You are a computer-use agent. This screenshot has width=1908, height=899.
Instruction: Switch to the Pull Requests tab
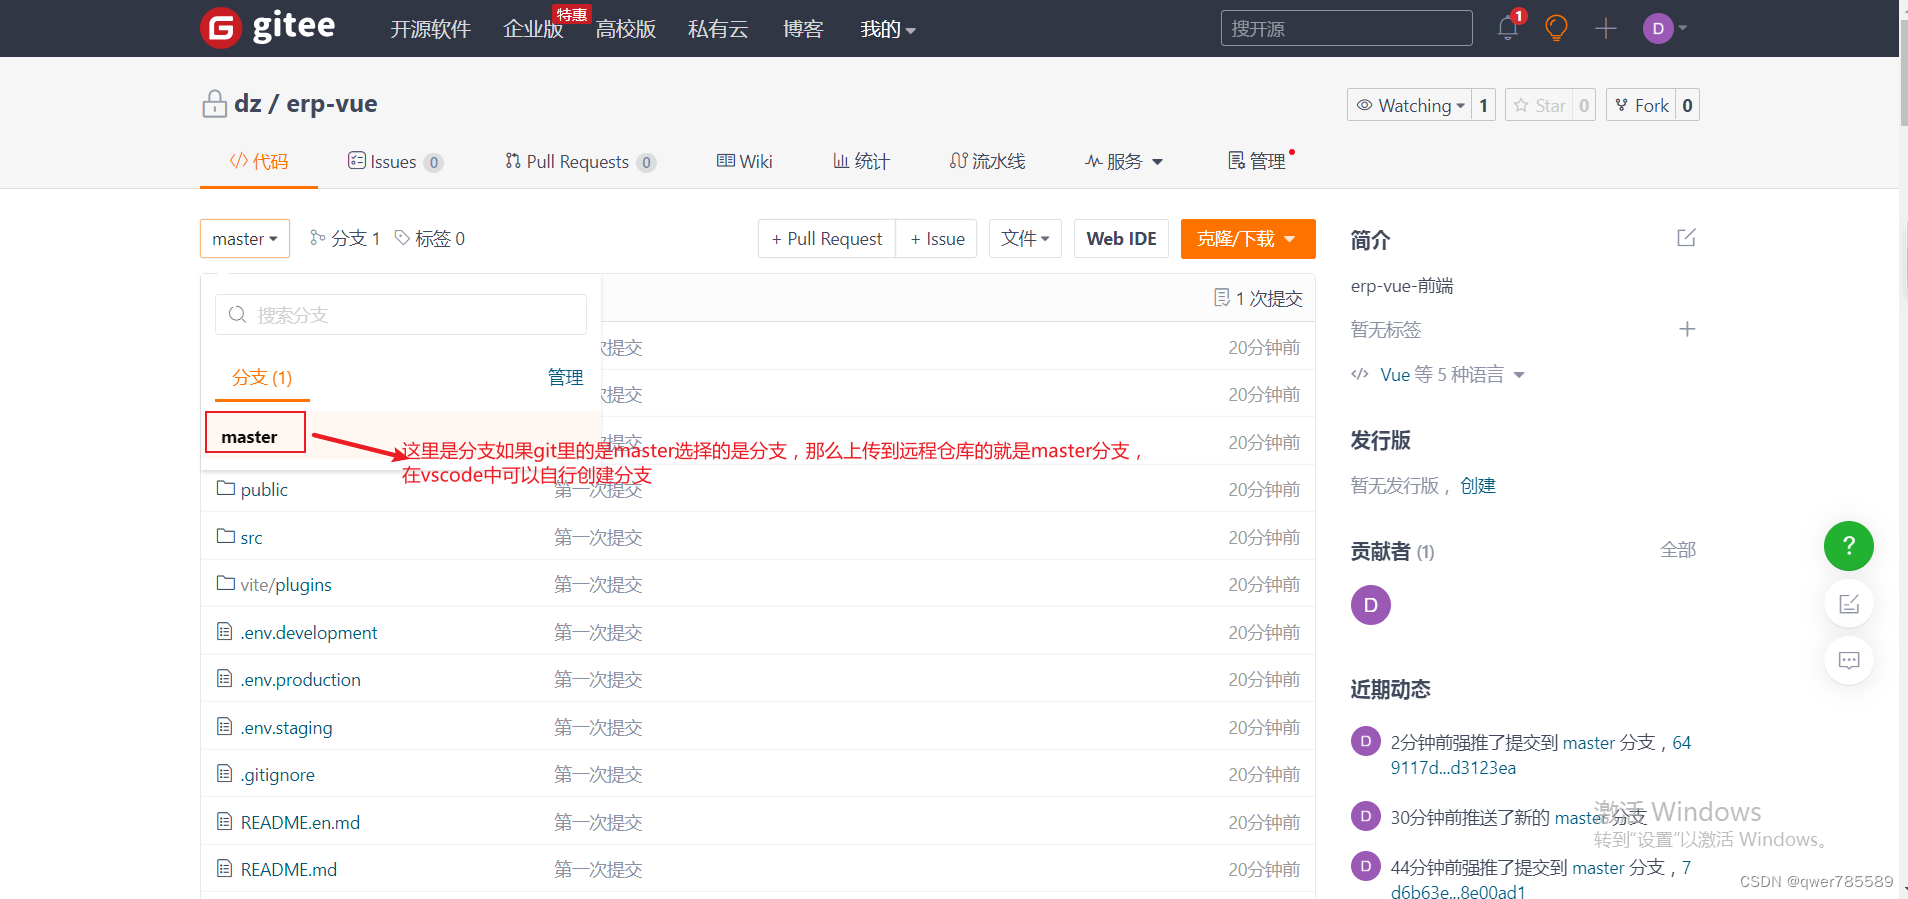pyautogui.click(x=580, y=161)
